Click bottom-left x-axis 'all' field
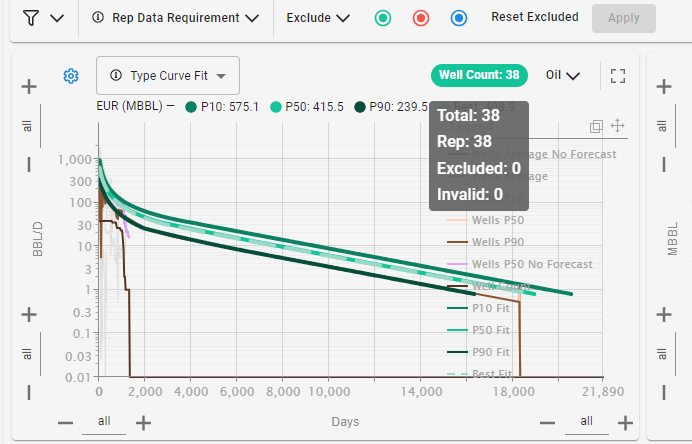 [104, 421]
